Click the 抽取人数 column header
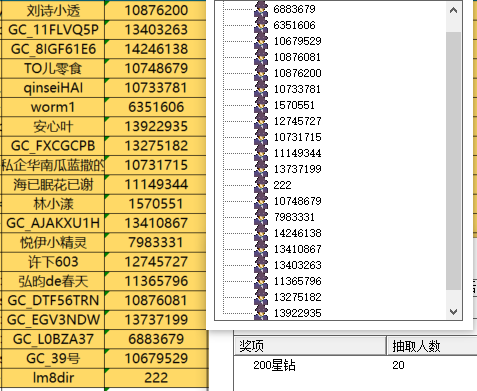Image resolution: width=477 pixels, height=391 pixels. 432,346
